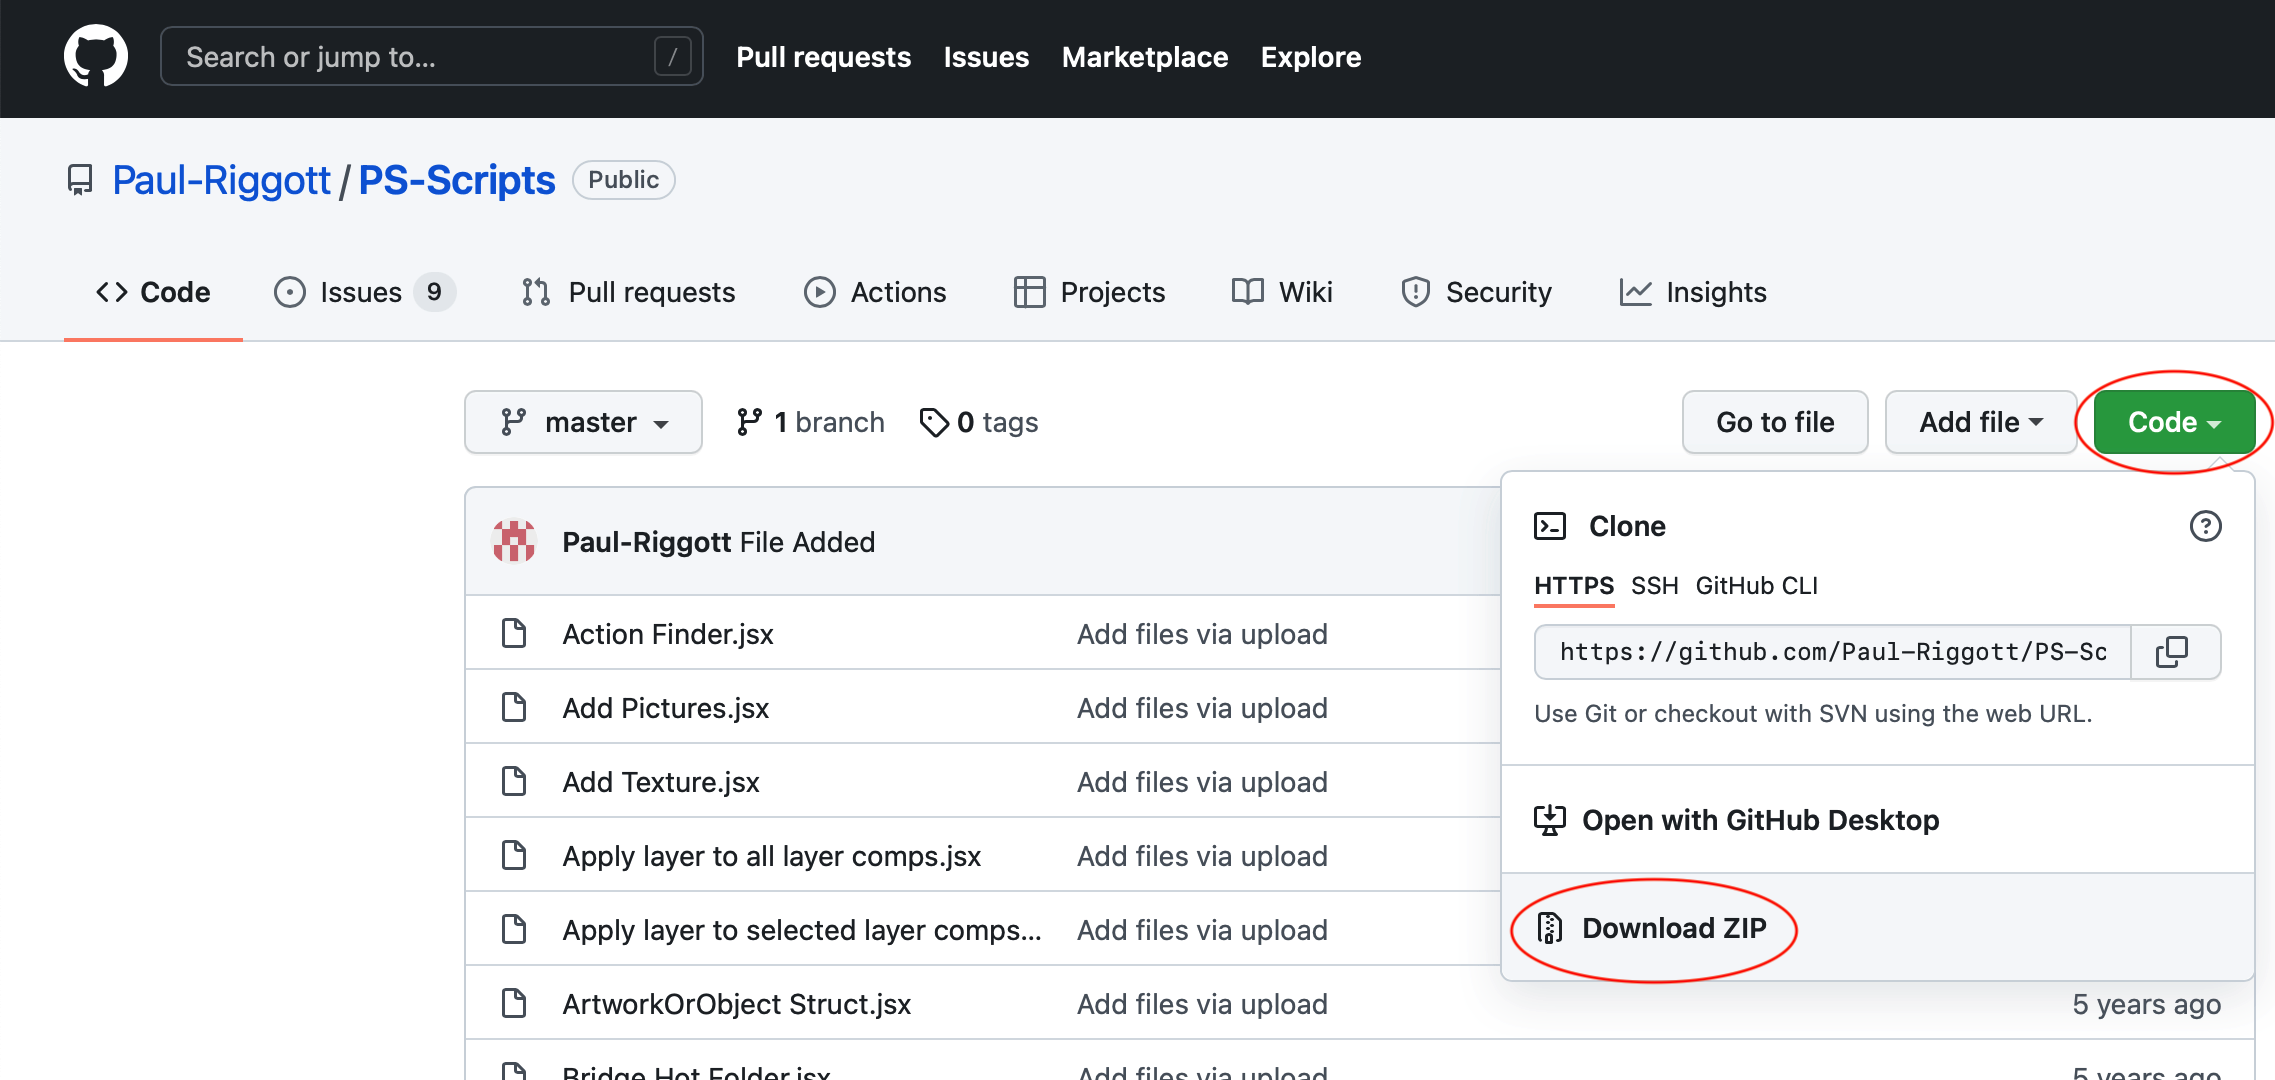Switch clone protocol to SSH
Image resolution: width=2275 pixels, height=1080 pixels.
[x=1654, y=586]
